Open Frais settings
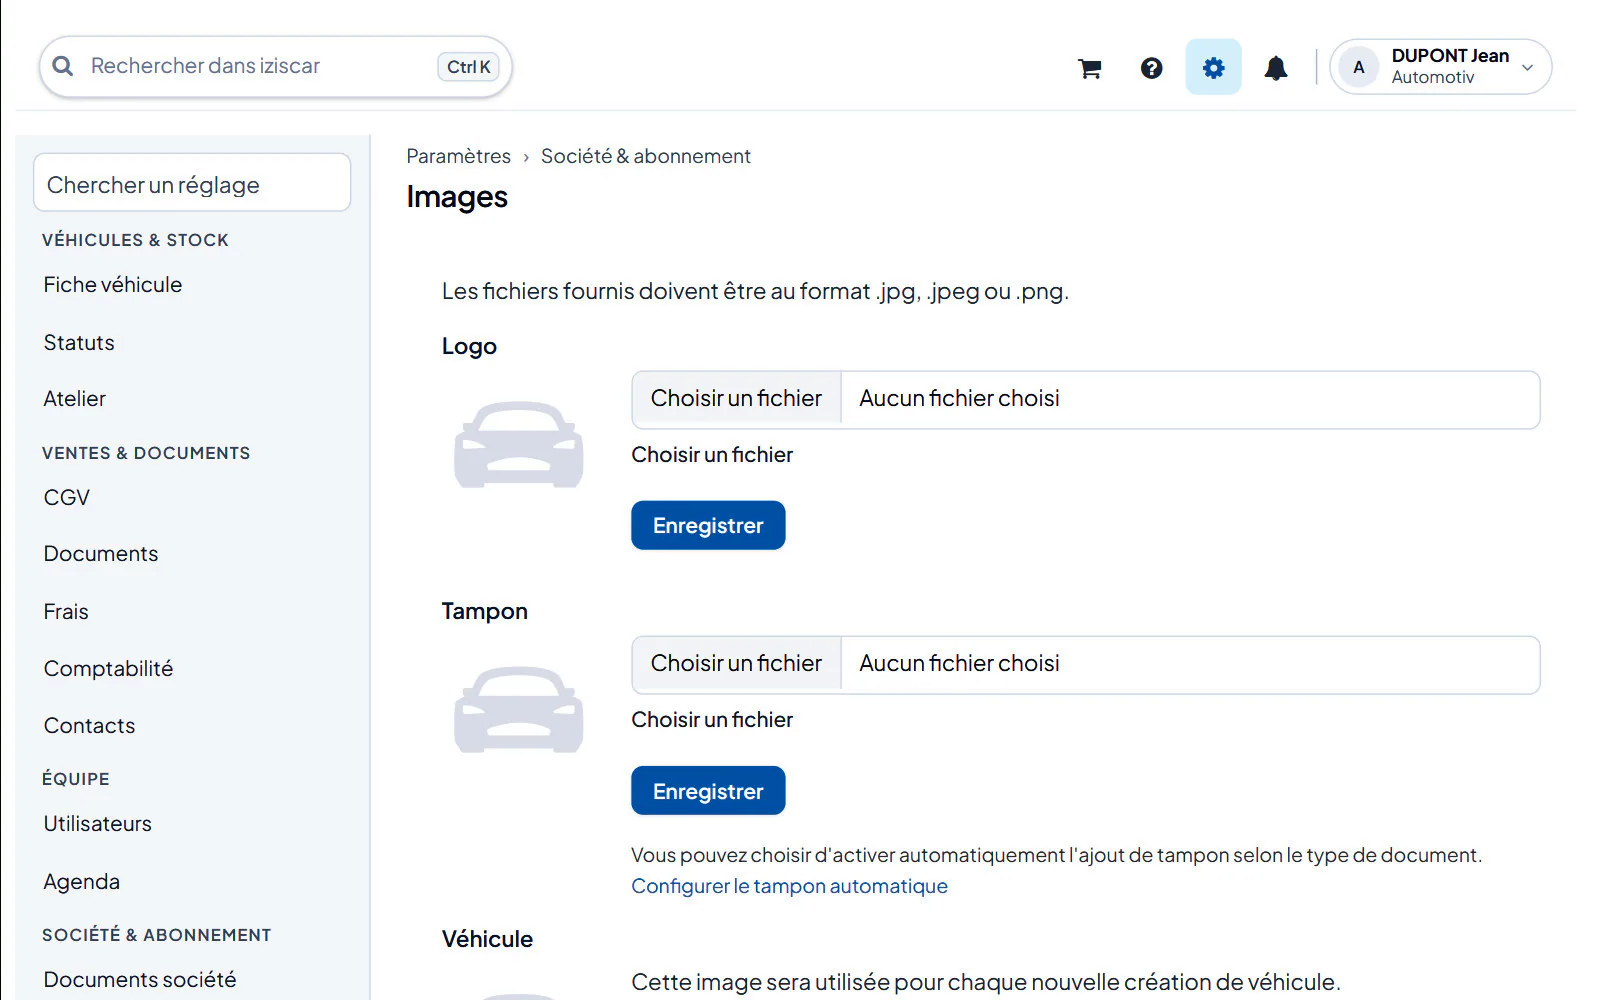 (x=66, y=612)
